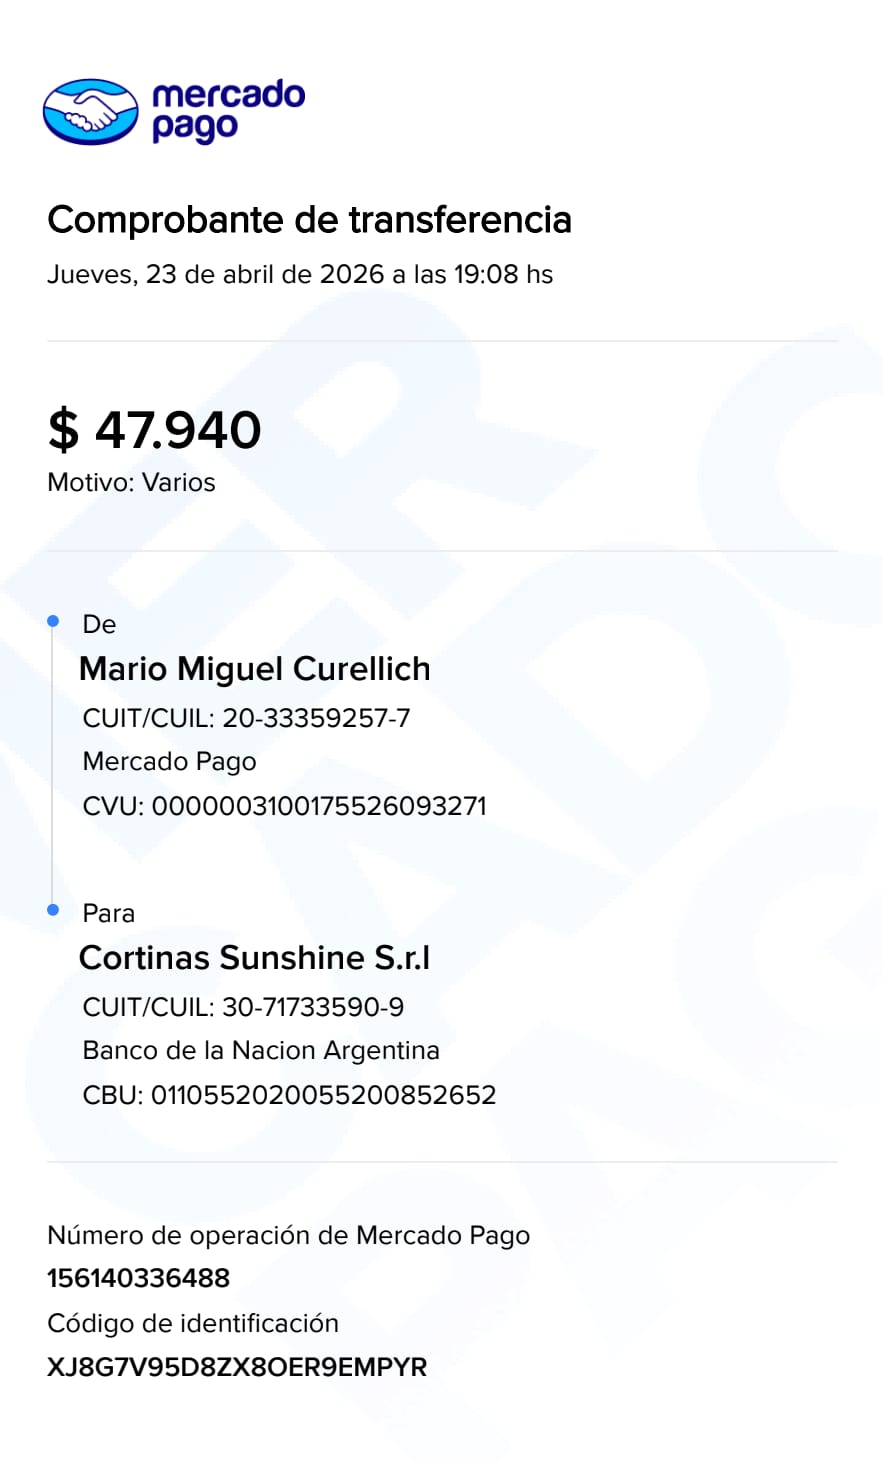Click the sender's "Mercado Pago" bank line
Viewport: 884px width, 1467px height.
pos(169,761)
